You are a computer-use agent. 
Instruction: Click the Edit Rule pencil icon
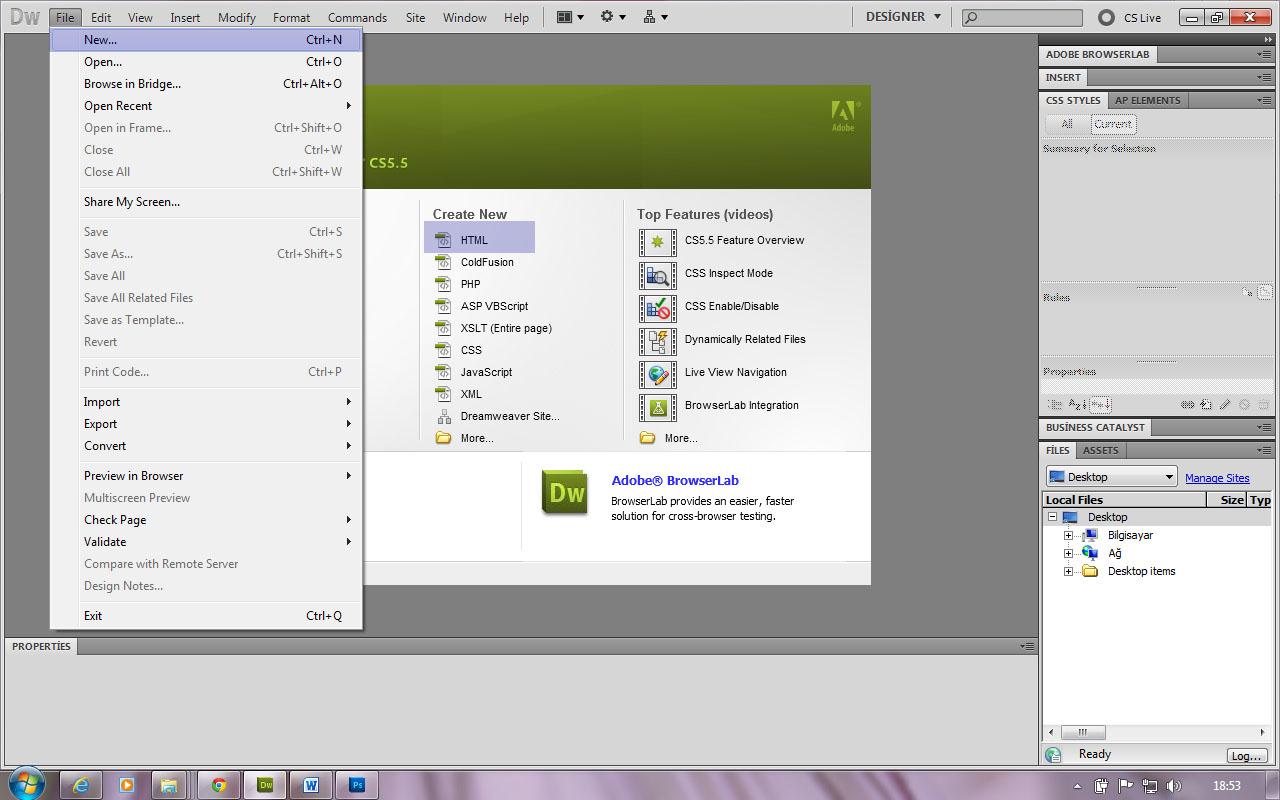[1225, 404]
